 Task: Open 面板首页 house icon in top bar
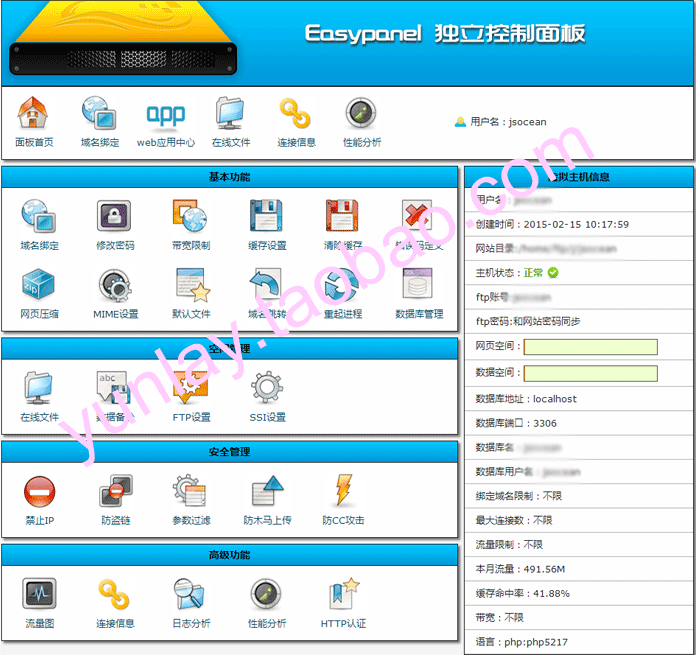coord(32,113)
